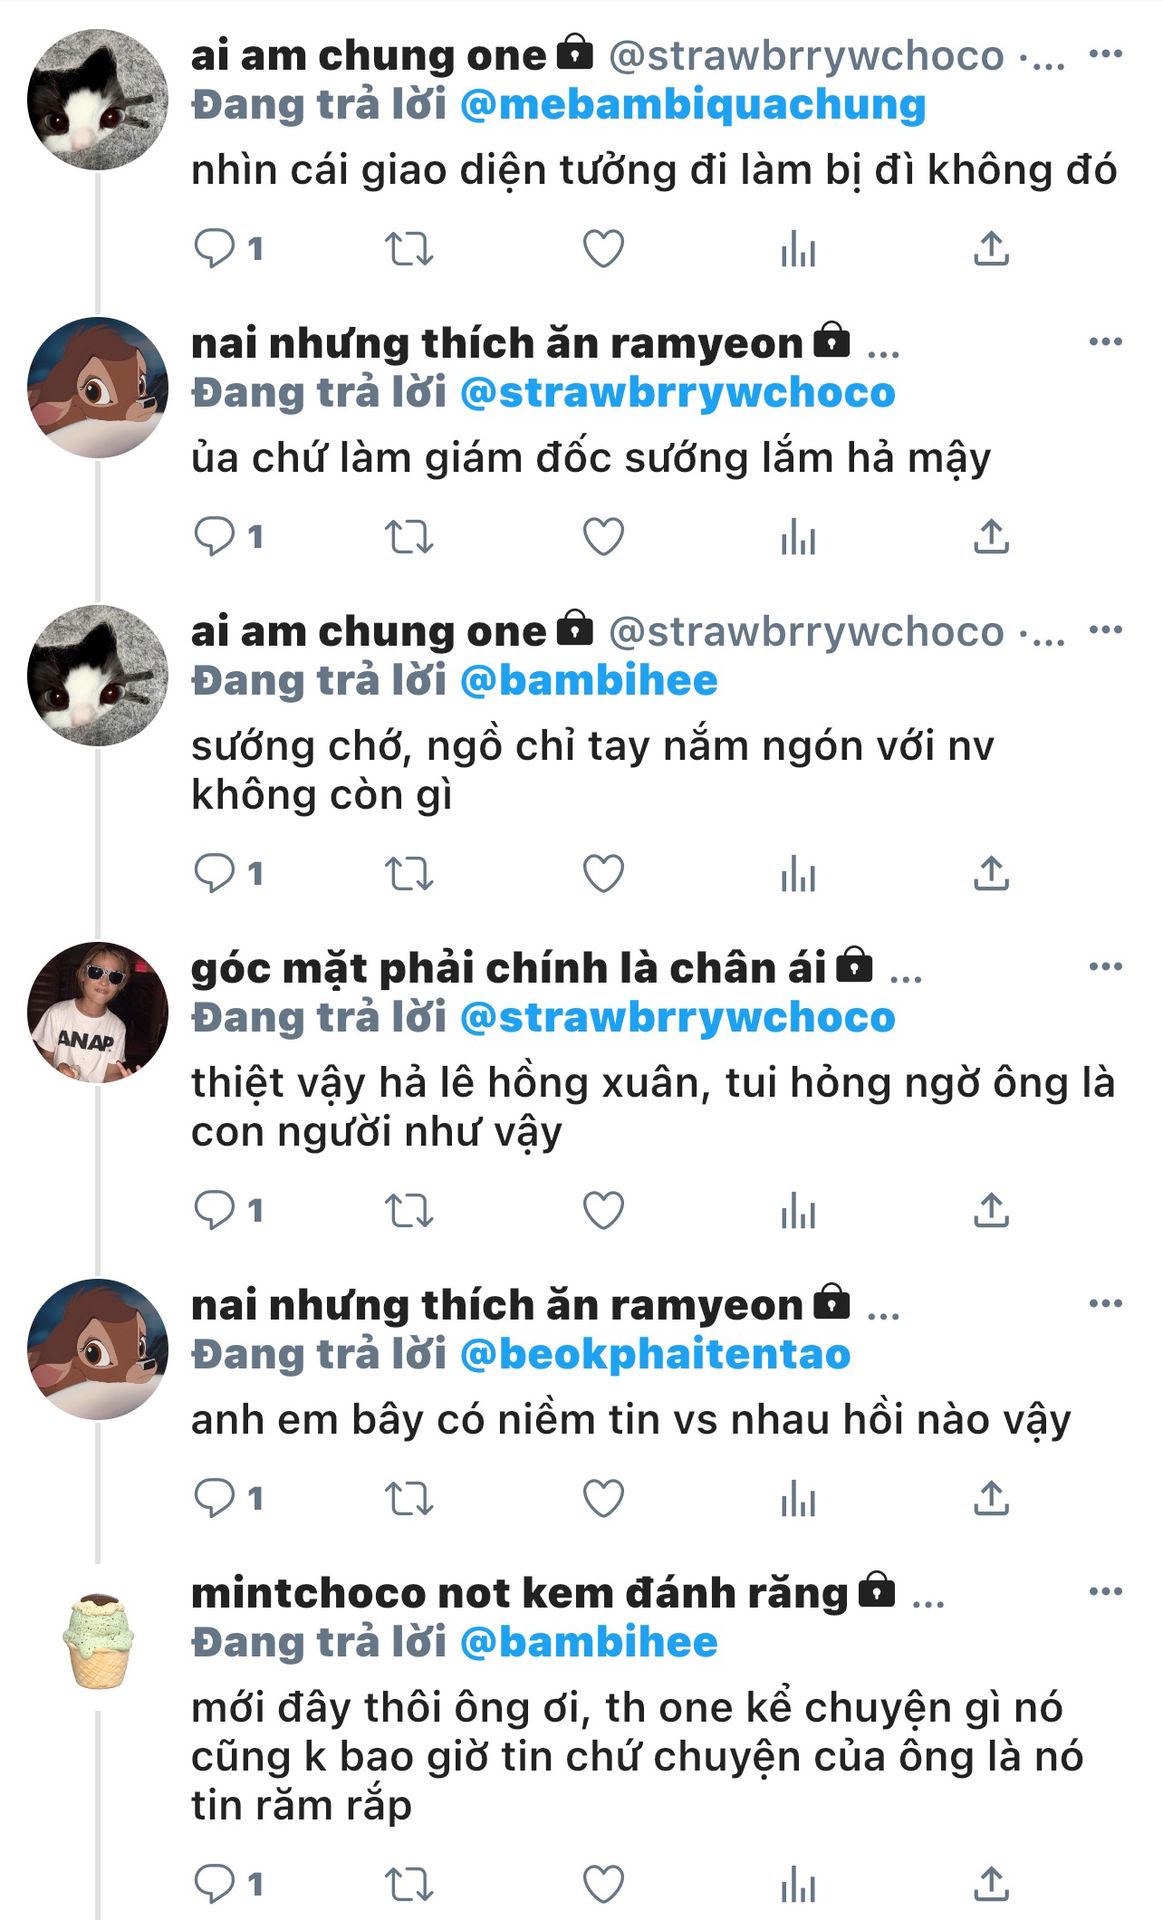Like the tweet "thiệt vậy hả lê hồng xuân"
Image resolution: width=1163 pixels, height=1920 pixels.
[x=603, y=1210]
